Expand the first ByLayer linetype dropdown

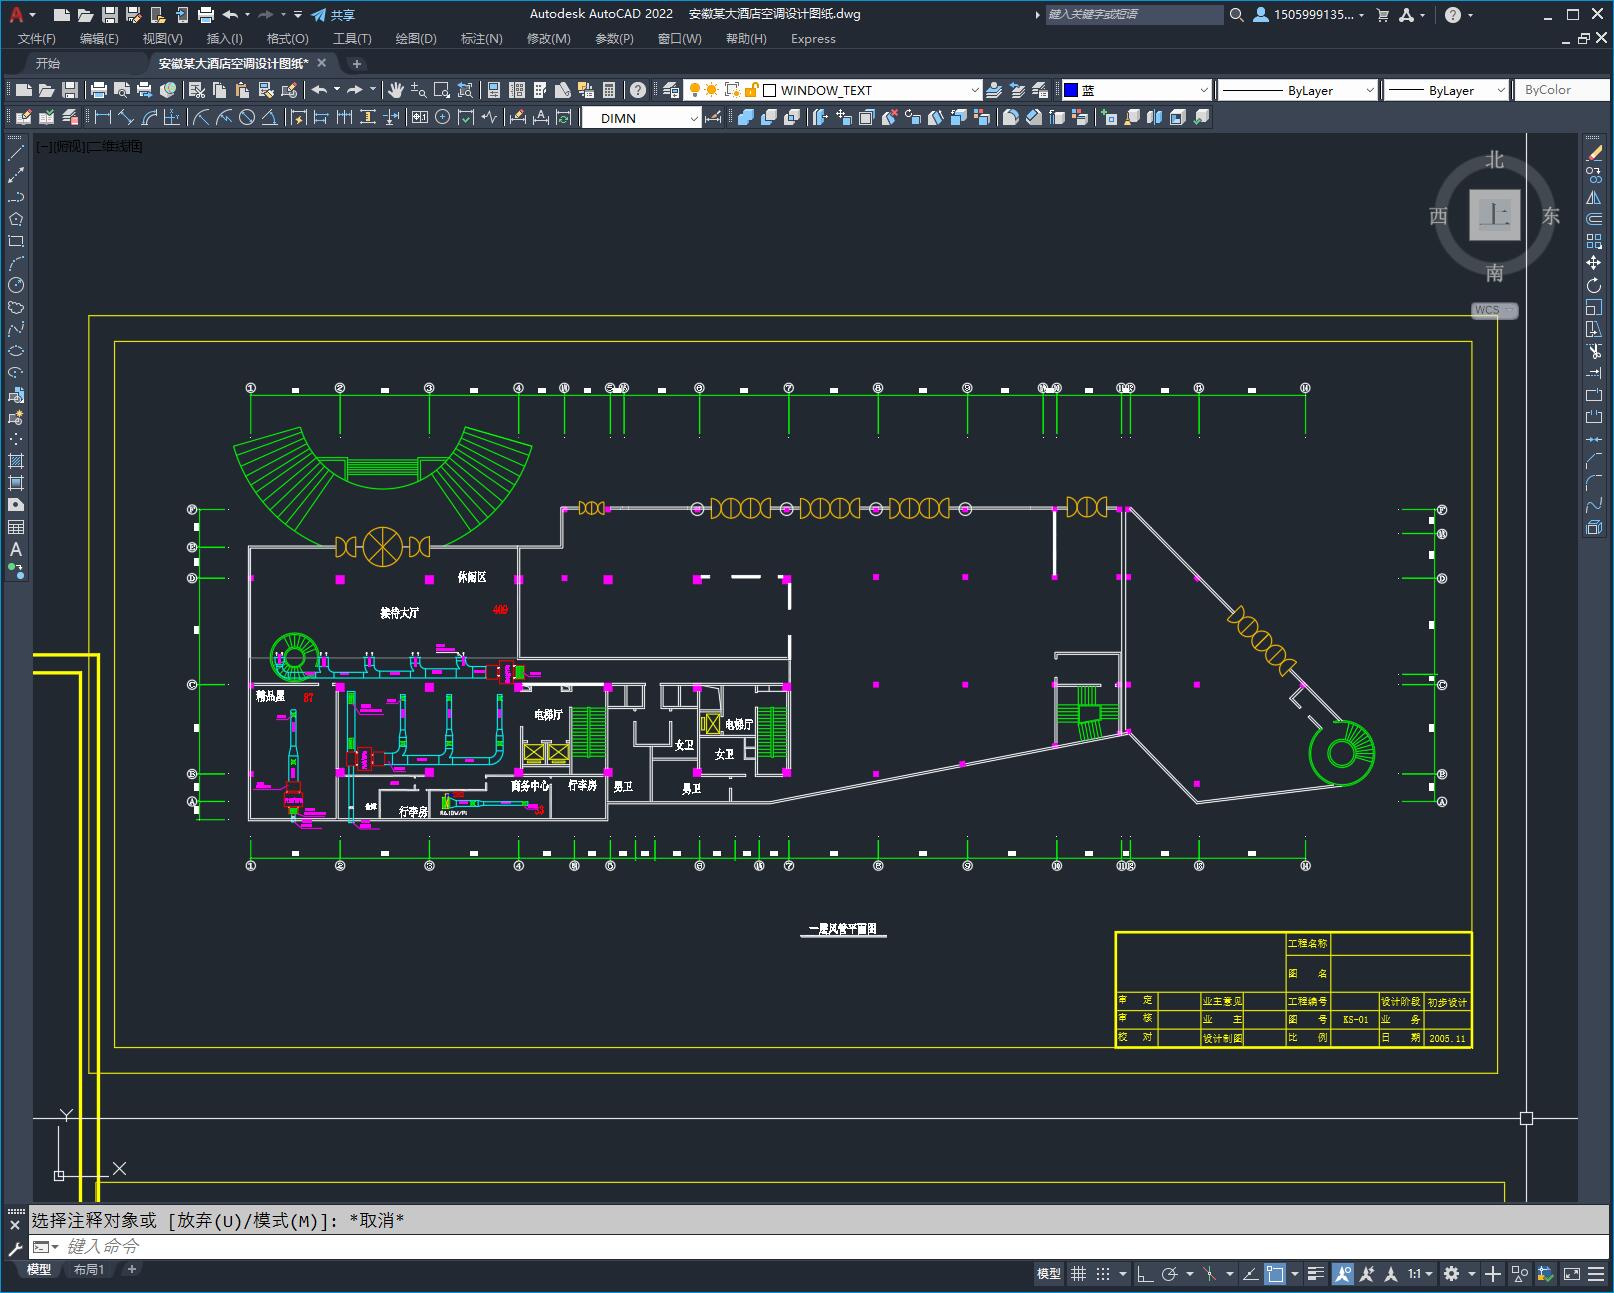pos(1369,90)
